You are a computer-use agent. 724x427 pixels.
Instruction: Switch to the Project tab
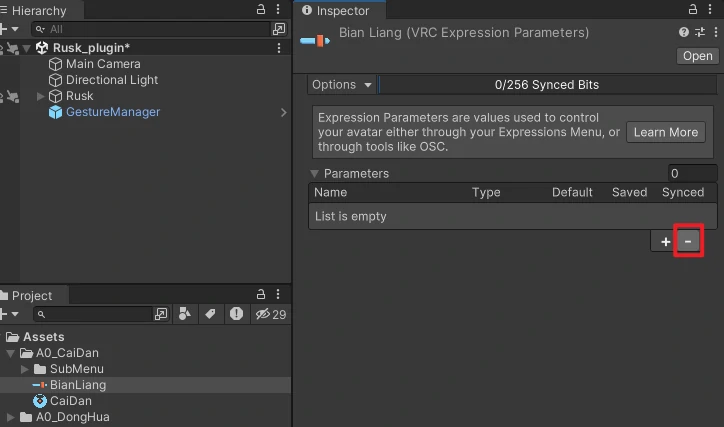click(x=32, y=296)
